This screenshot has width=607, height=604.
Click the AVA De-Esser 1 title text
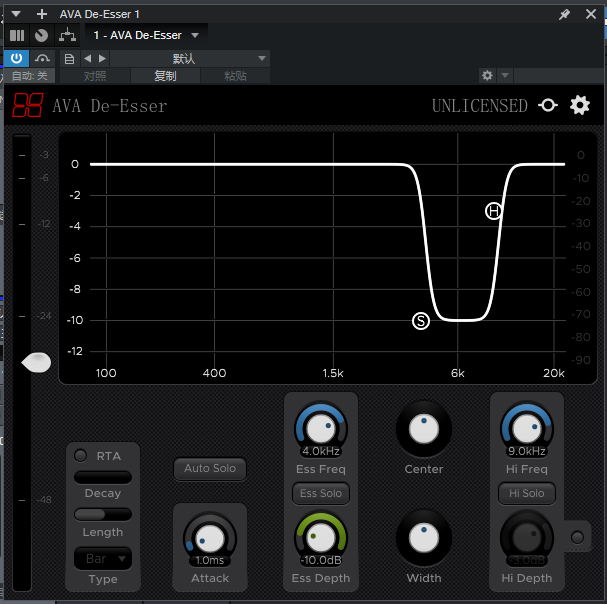pyautogui.click(x=99, y=14)
